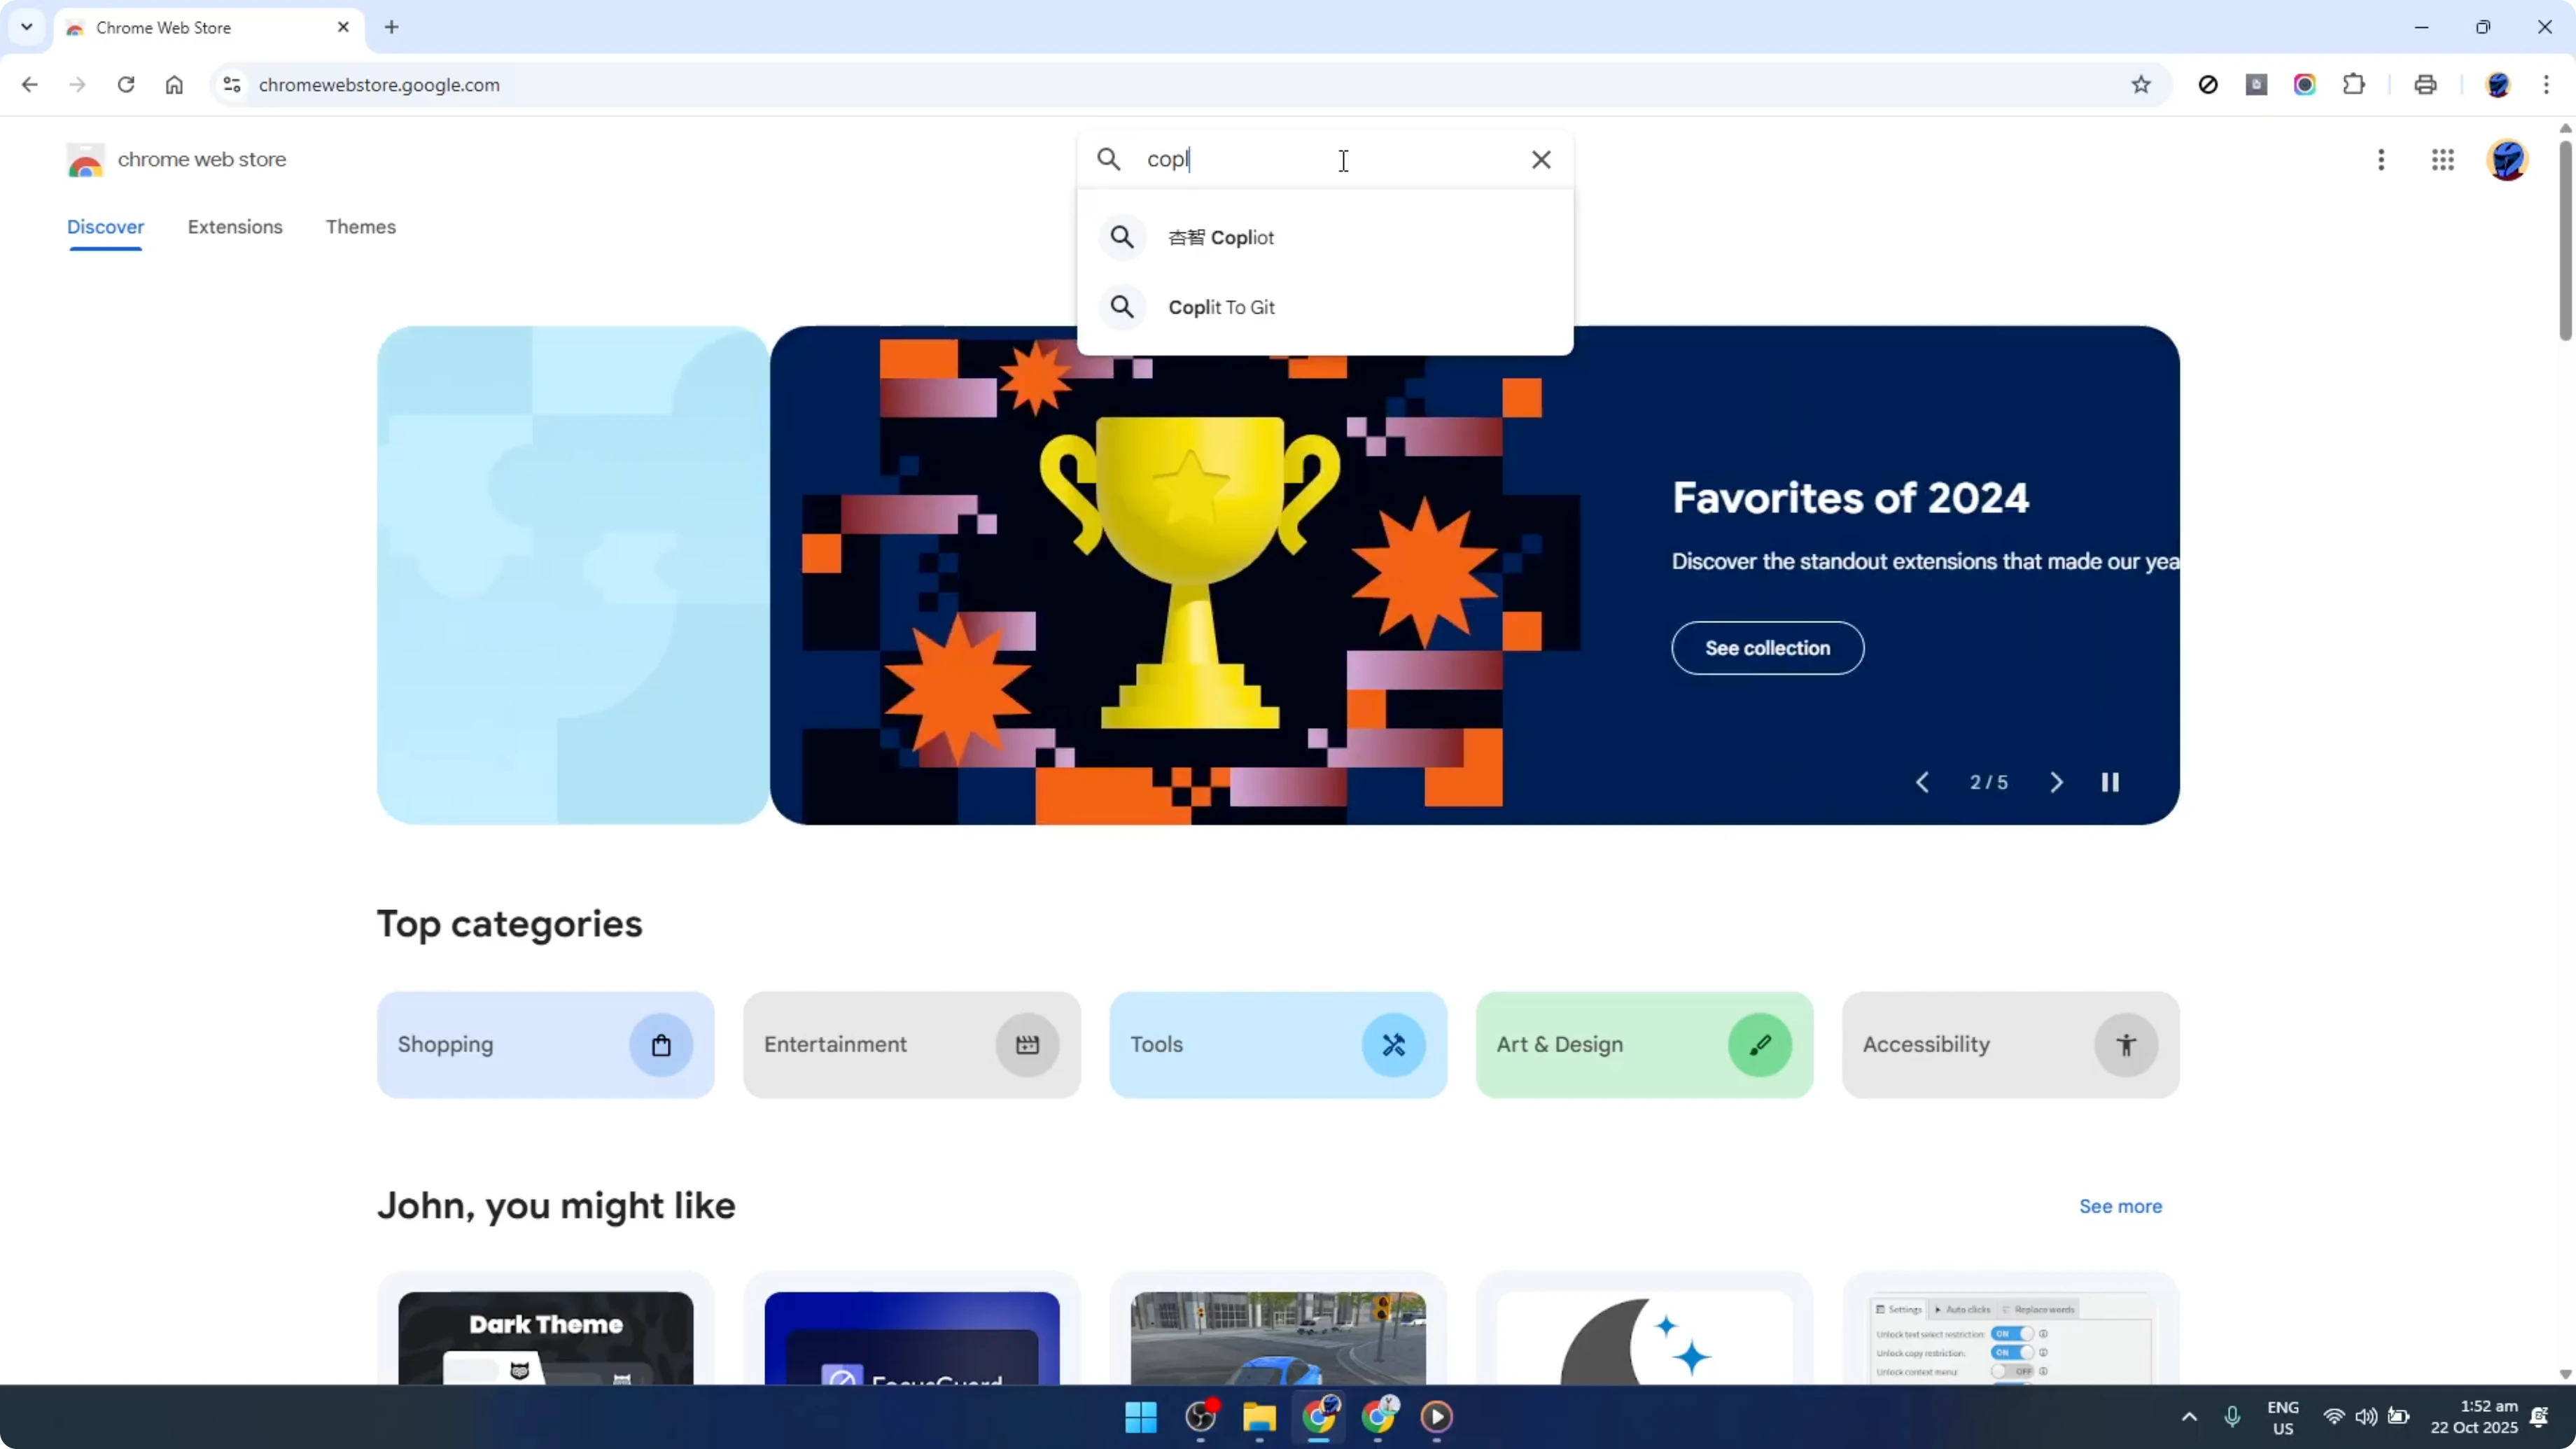
Task: Click the Accessibility category person icon
Action: coord(2127,1044)
